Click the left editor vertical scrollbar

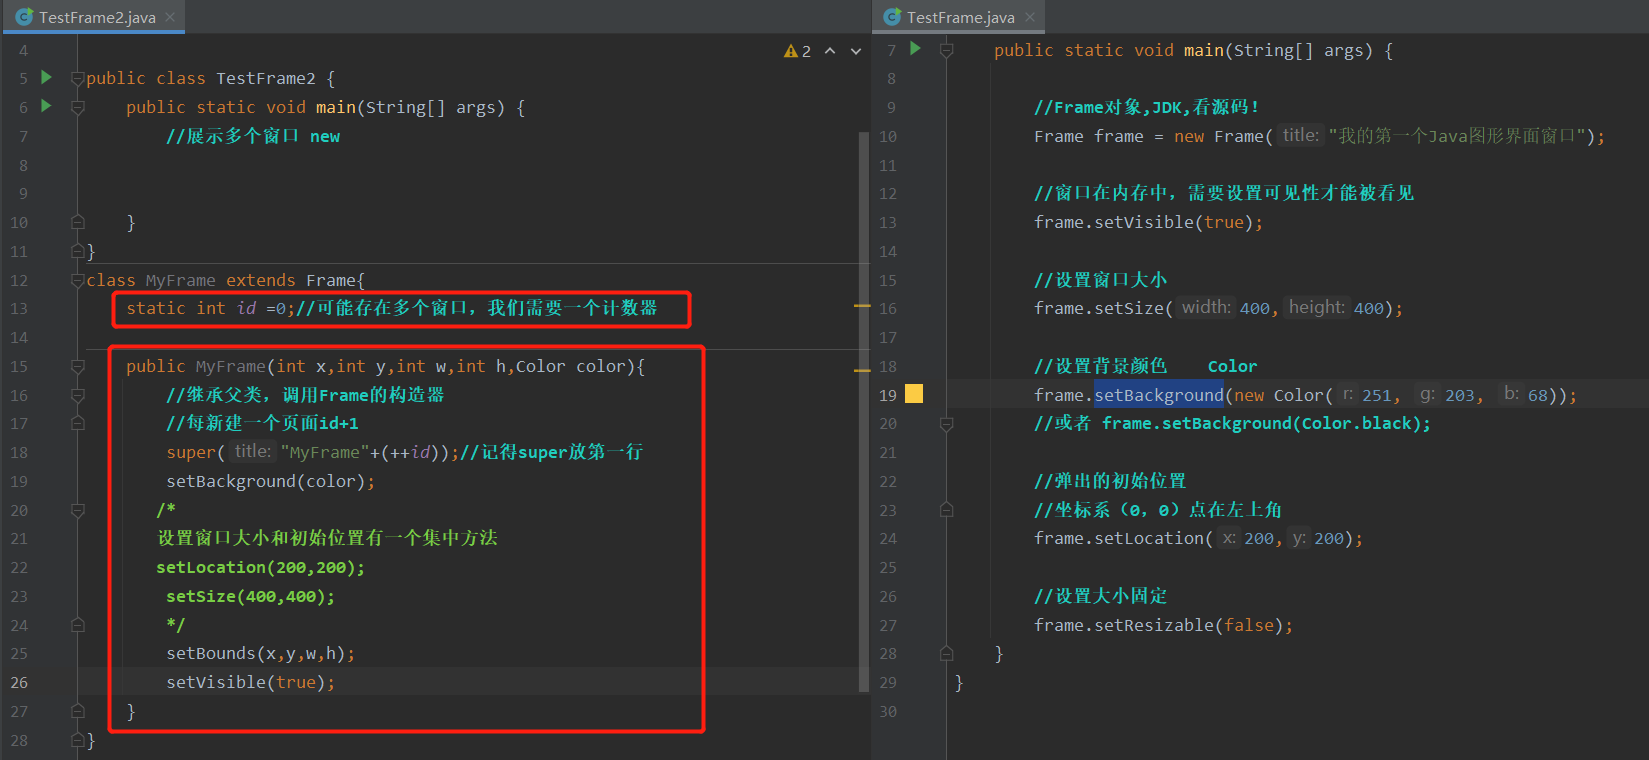pyautogui.click(x=864, y=410)
